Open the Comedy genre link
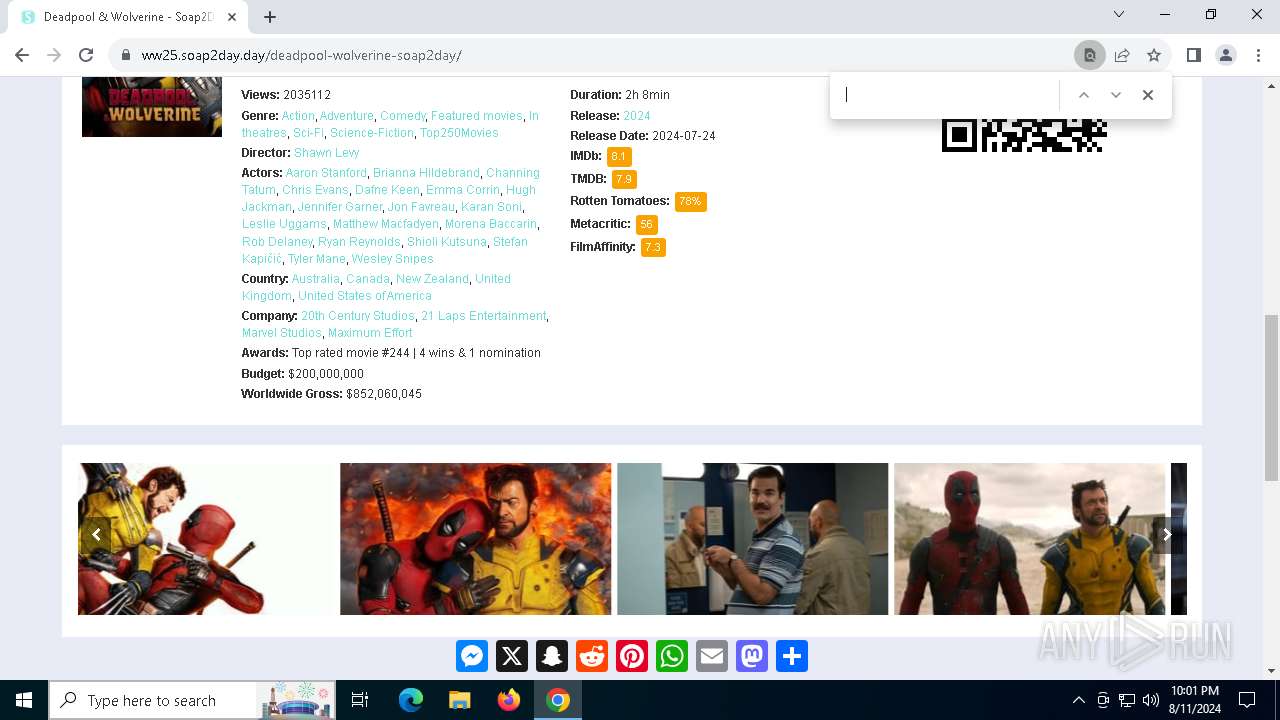 click(x=403, y=116)
